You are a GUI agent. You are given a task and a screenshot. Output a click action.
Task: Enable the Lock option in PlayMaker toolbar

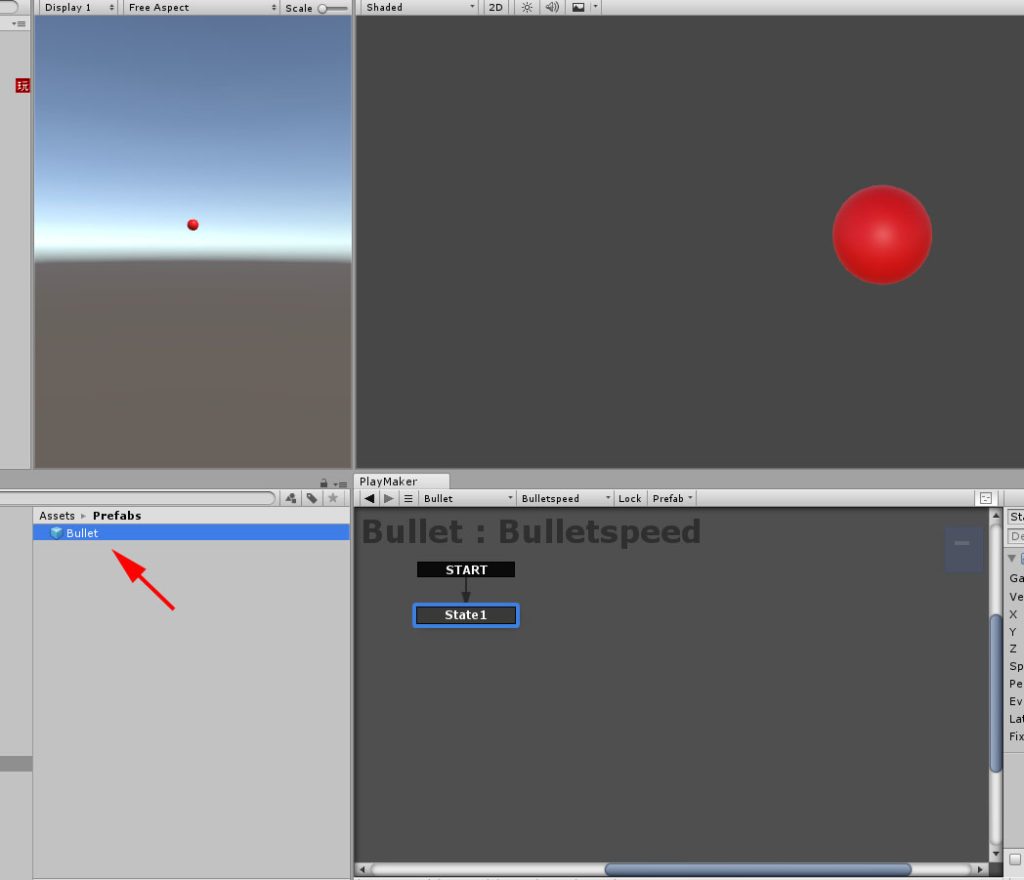(x=629, y=497)
